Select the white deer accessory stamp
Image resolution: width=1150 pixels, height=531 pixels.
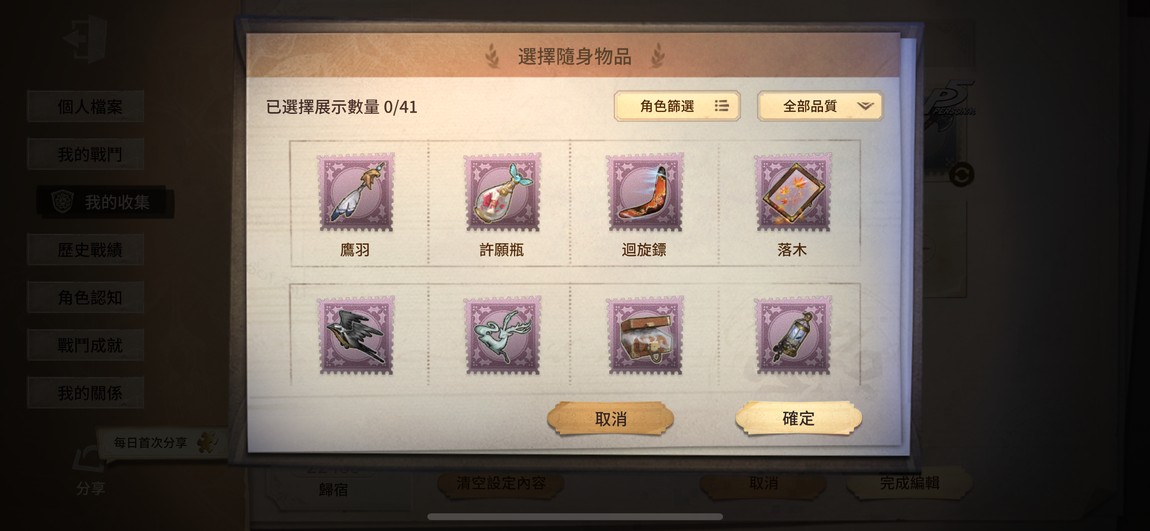point(502,335)
